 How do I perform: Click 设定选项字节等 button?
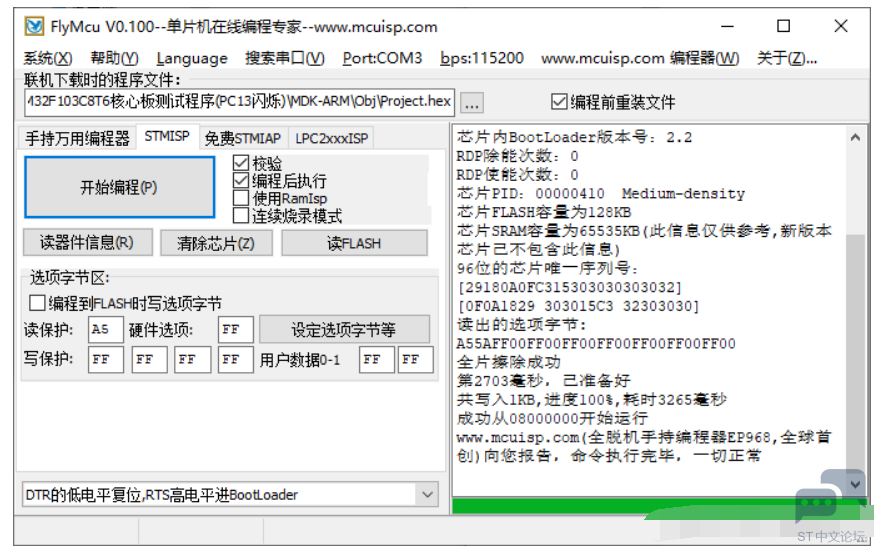click(x=344, y=329)
